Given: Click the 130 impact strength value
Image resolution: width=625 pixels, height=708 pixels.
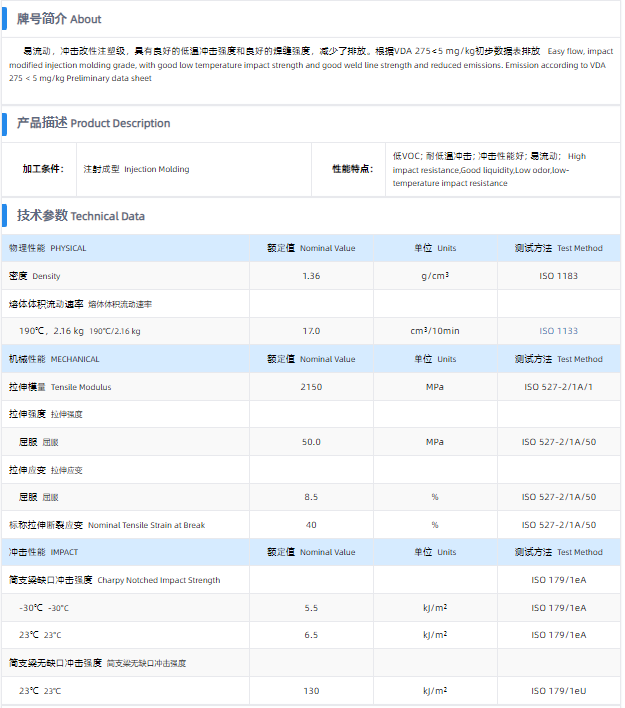Looking at the screenshot, I should click(311, 690).
